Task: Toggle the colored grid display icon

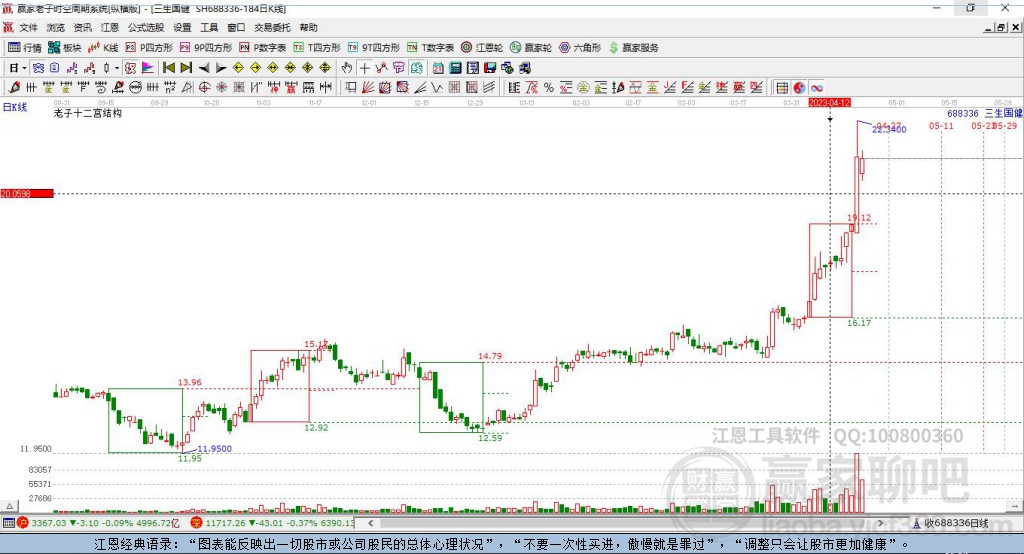Action: [x=782, y=88]
